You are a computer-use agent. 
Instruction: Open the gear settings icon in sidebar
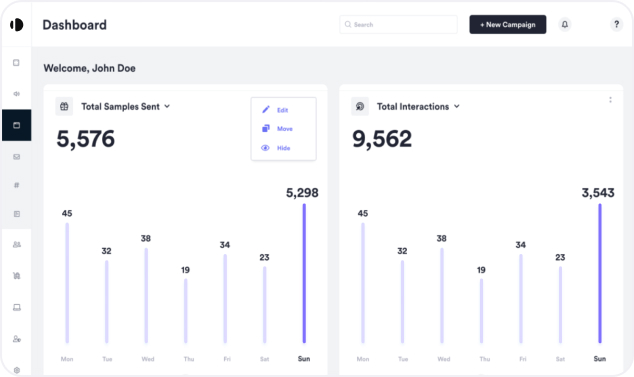(17, 370)
